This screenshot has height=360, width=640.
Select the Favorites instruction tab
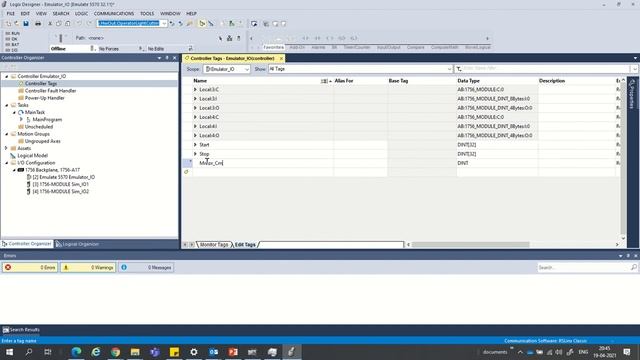(273, 47)
